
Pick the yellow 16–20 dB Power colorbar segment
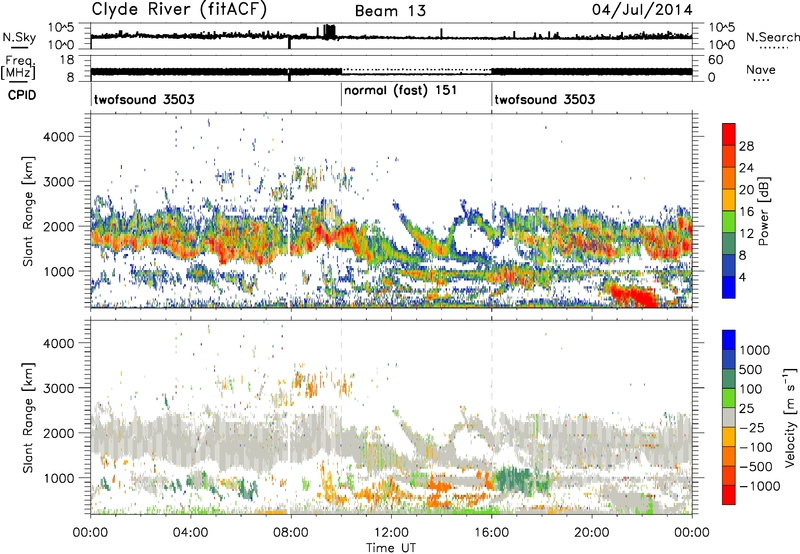pyautogui.click(x=729, y=199)
